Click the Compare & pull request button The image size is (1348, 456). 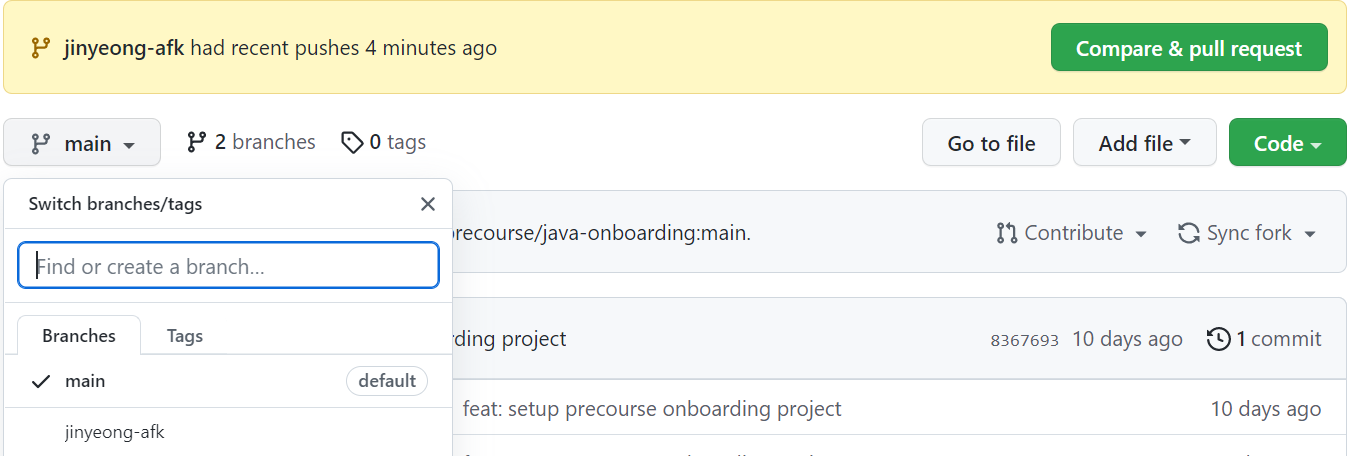pyautogui.click(x=1189, y=48)
